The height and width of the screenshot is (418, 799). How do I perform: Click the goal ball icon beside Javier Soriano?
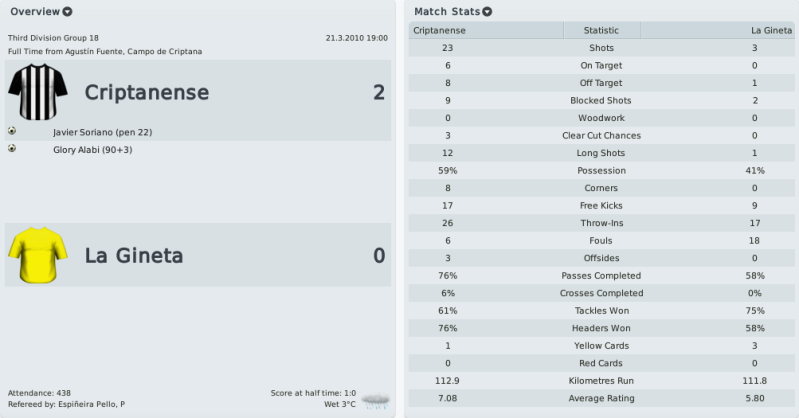coord(12,131)
